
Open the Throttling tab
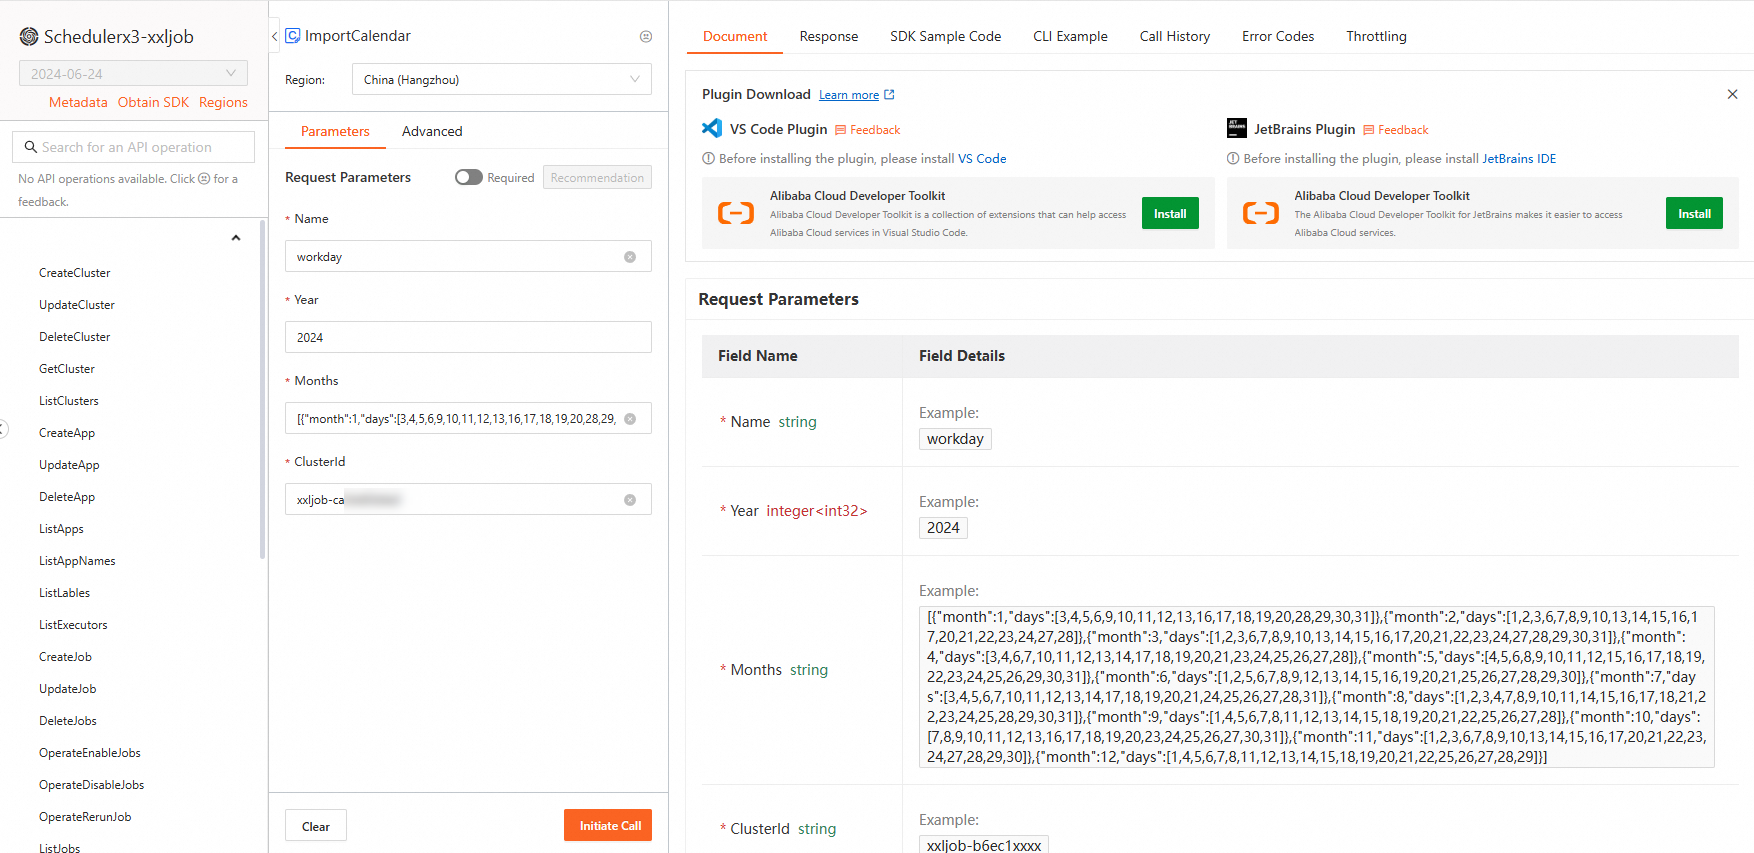(x=1376, y=36)
